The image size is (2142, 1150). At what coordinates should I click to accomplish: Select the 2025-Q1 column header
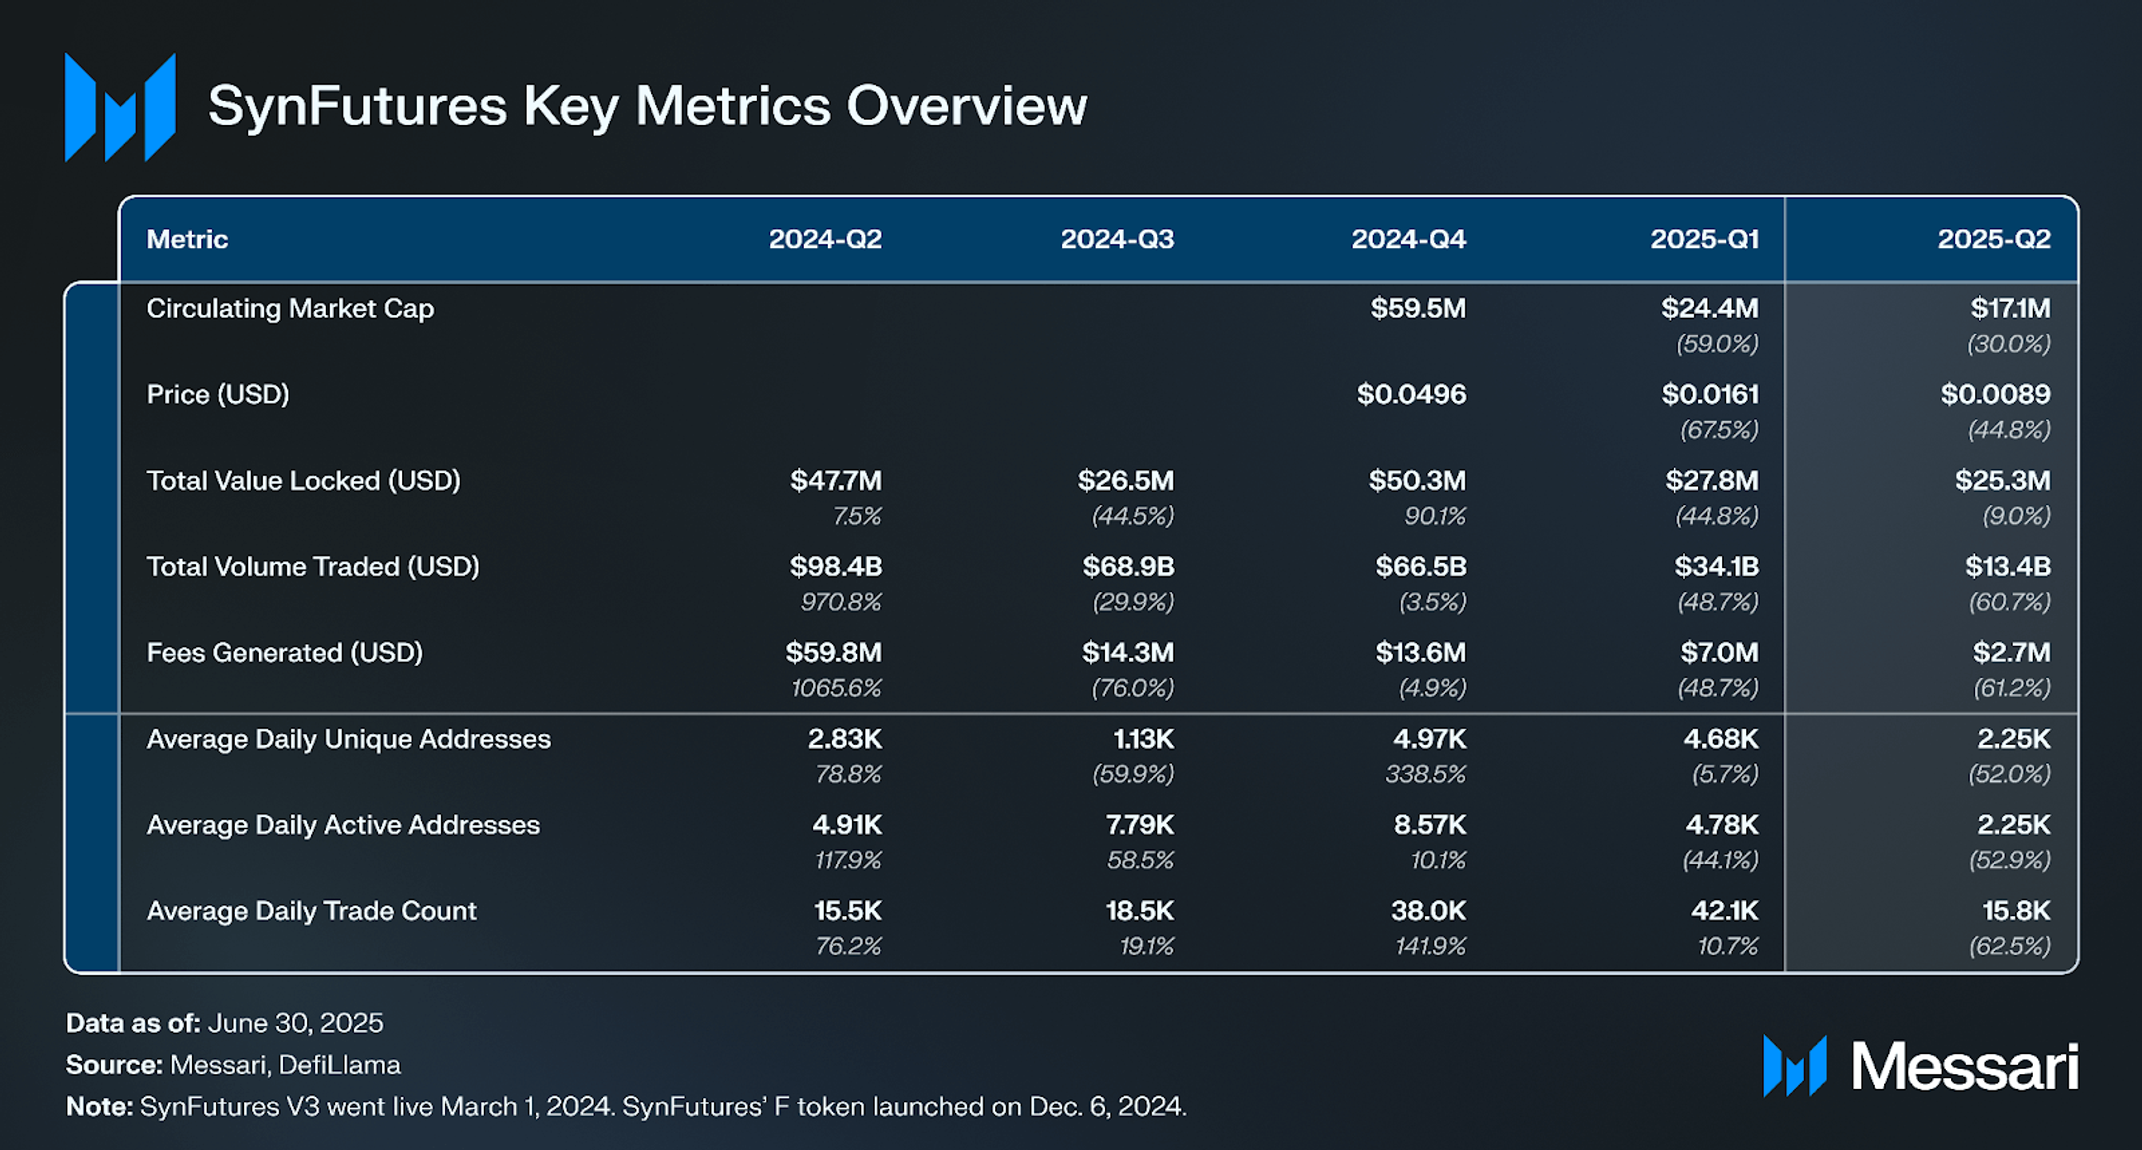(x=1704, y=239)
